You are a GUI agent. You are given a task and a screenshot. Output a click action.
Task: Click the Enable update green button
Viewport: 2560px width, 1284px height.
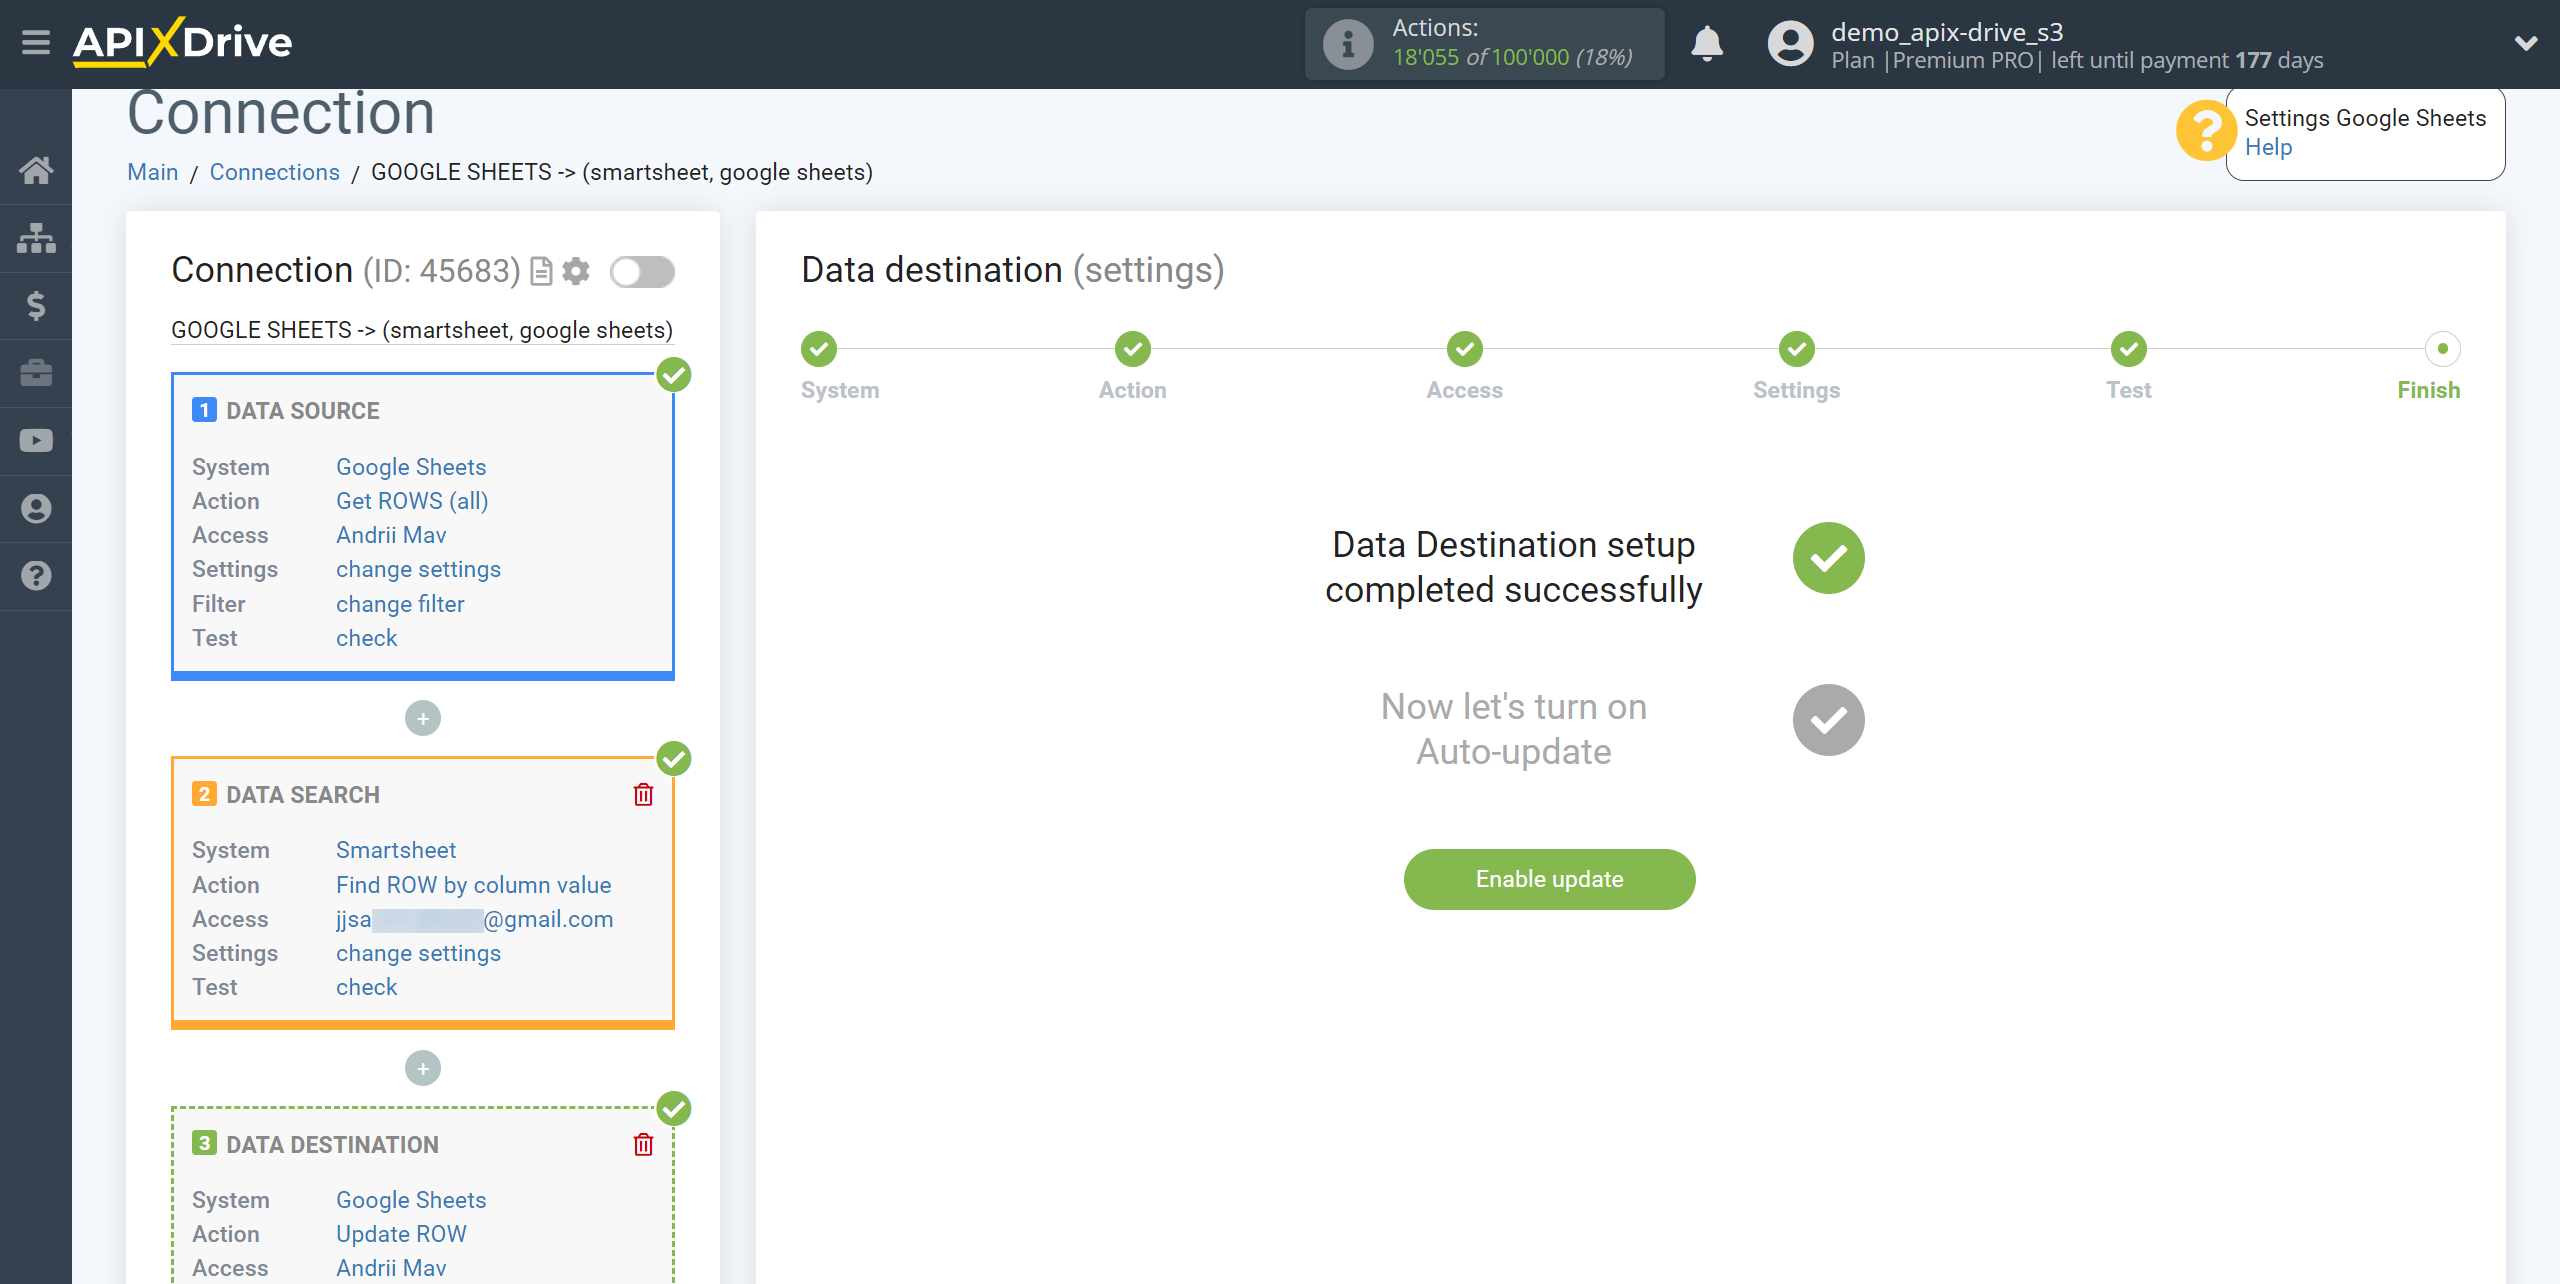[x=1548, y=878]
